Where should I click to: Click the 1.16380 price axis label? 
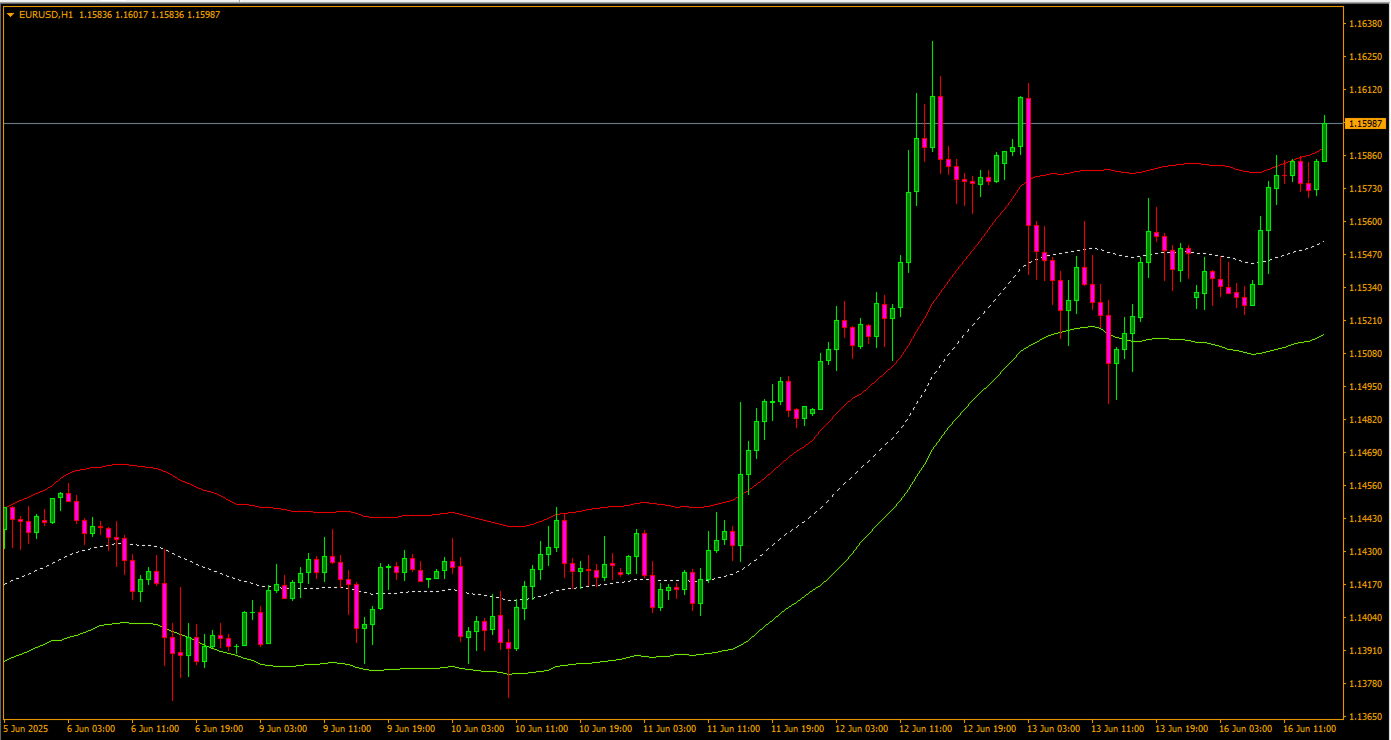click(1365, 23)
